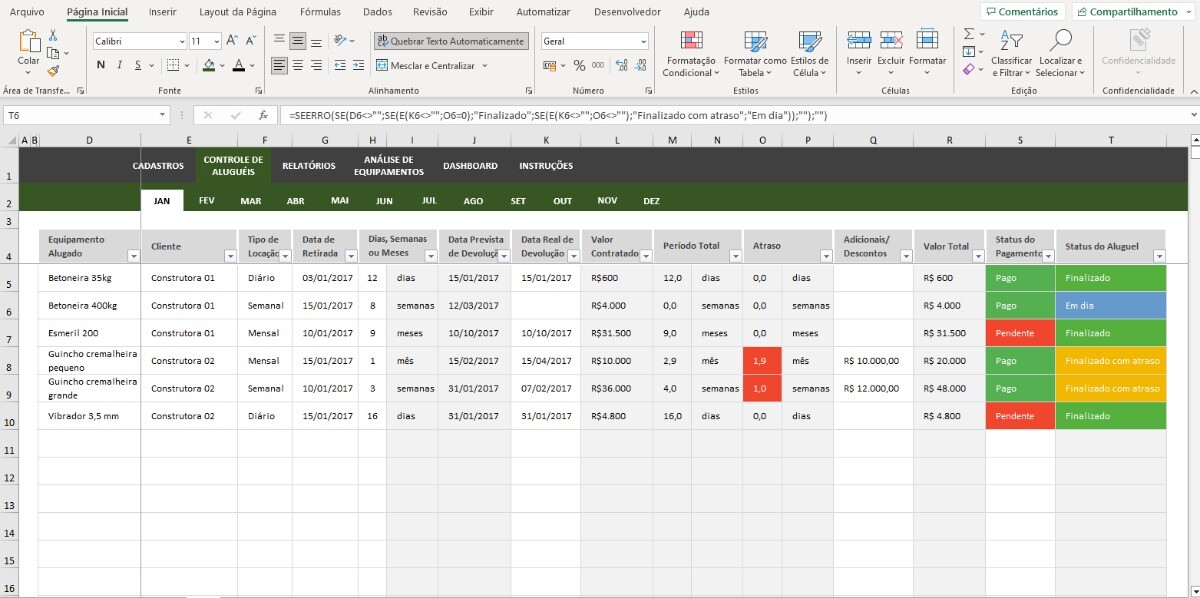This screenshot has width=1200, height=598.
Task: Click the Classificar e Filtrar icon
Action: coord(1011,53)
